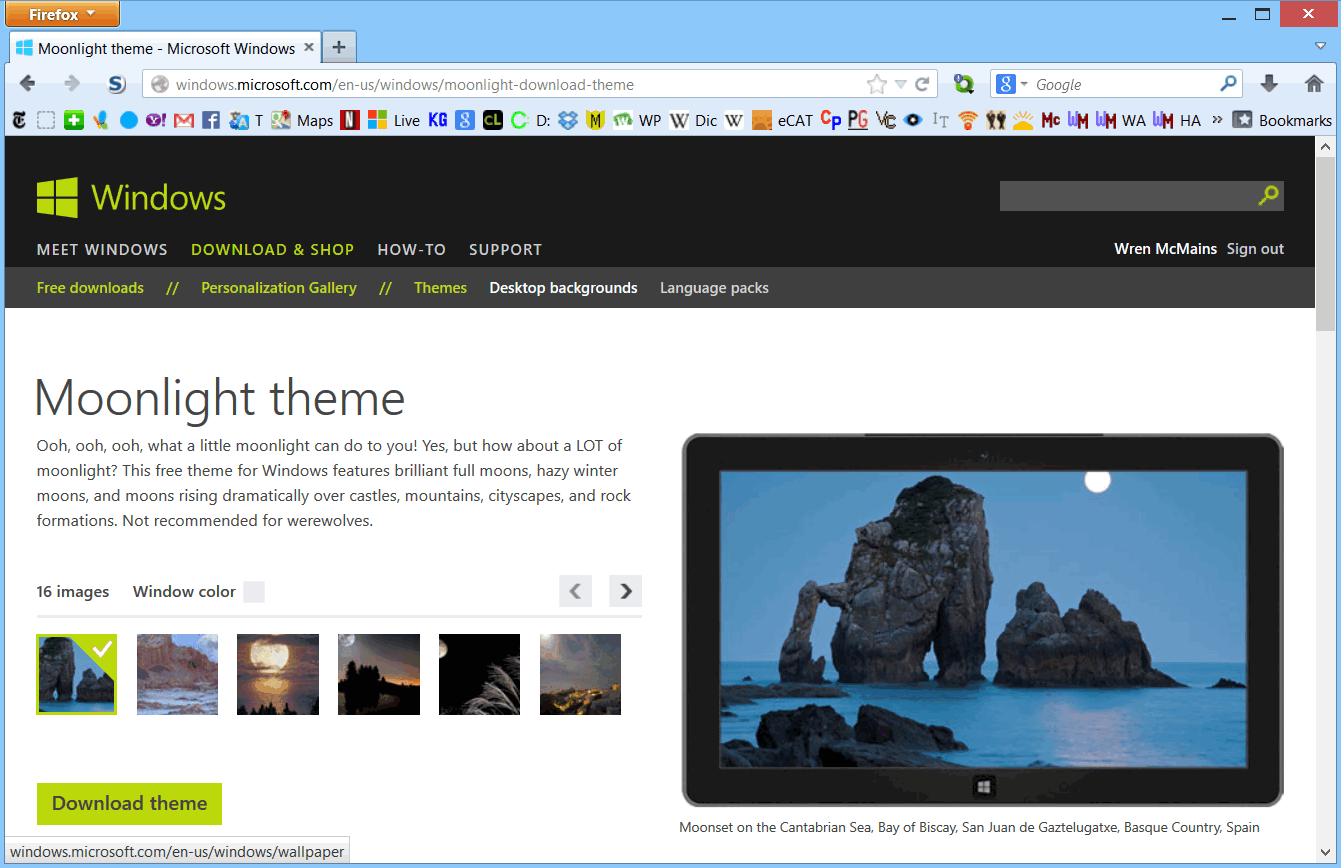
Task: Click the Windows site search magnifier
Action: (1268, 196)
